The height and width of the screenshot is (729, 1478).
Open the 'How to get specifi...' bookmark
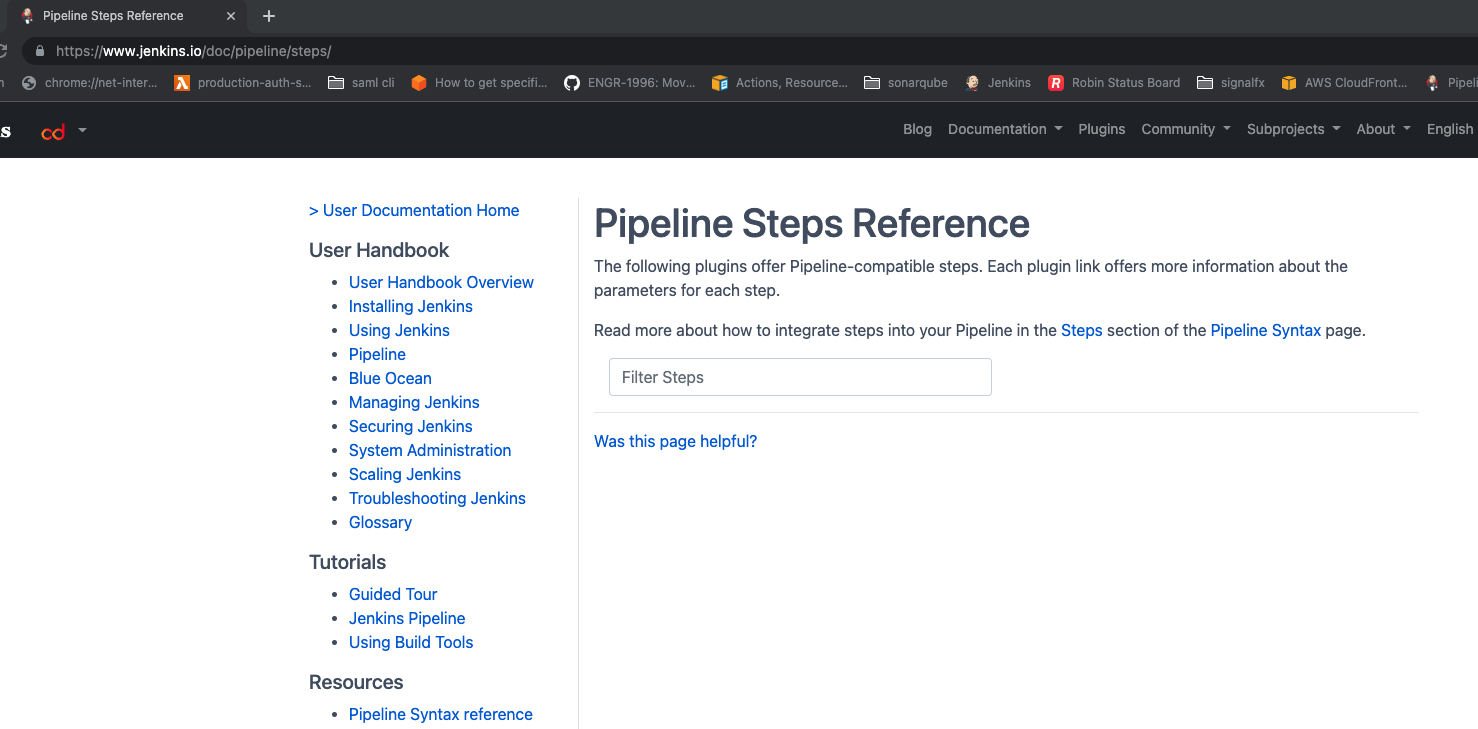point(478,83)
